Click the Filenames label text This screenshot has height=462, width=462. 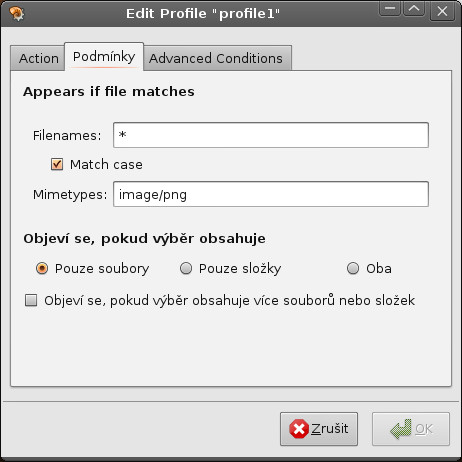67,136
